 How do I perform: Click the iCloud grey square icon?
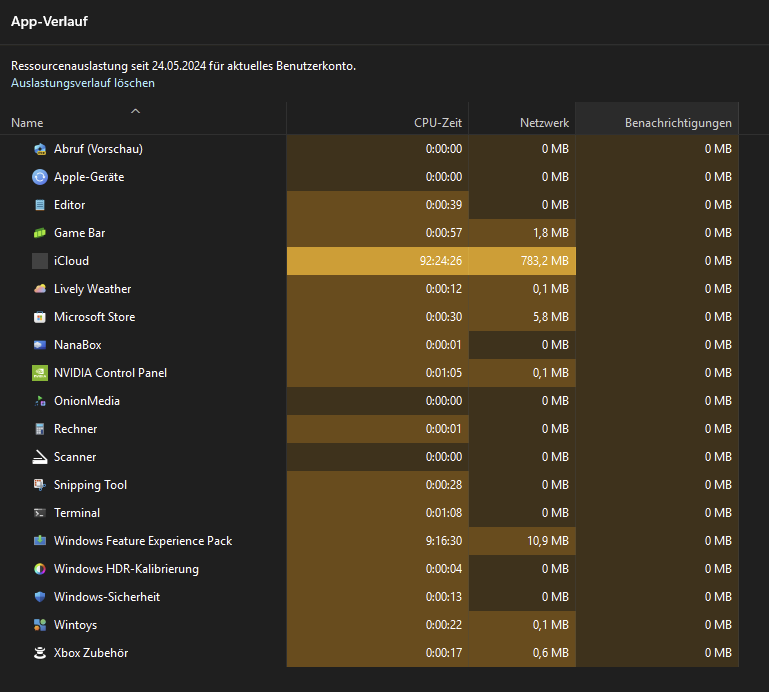tap(40, 261)
